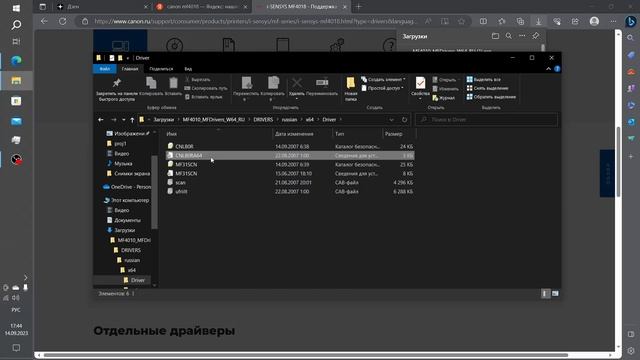Switch to the Поделиться ribbon tab

pyautogui.click(x=161, y=69)
